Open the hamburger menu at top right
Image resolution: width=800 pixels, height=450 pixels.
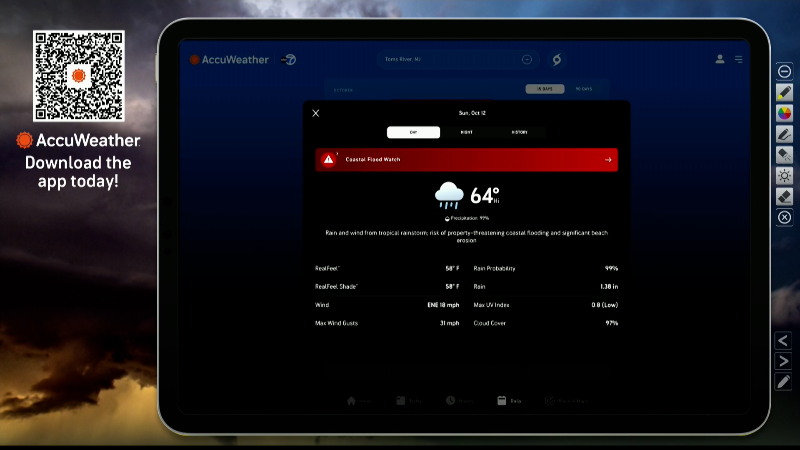(x=739, y=60)
